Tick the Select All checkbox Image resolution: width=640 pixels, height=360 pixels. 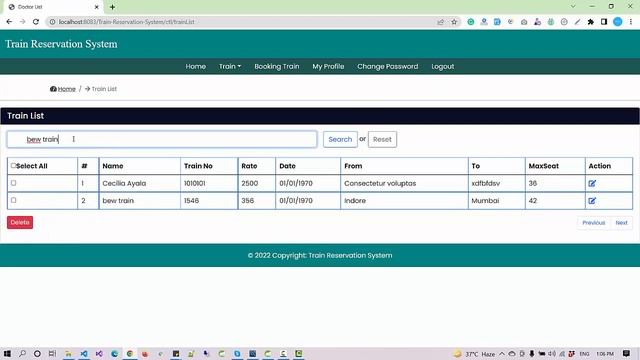point(13,166)
